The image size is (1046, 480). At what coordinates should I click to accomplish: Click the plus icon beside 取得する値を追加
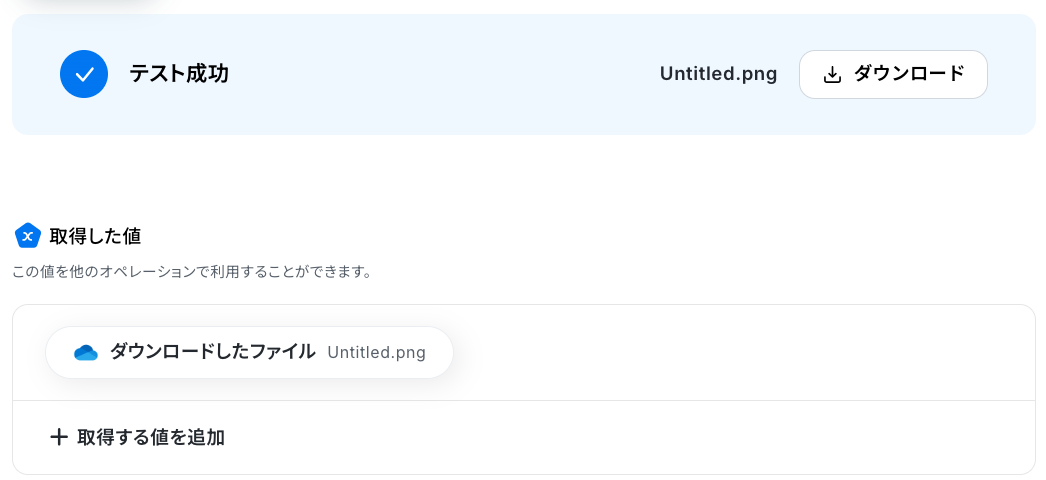click(x=59, y=437)
